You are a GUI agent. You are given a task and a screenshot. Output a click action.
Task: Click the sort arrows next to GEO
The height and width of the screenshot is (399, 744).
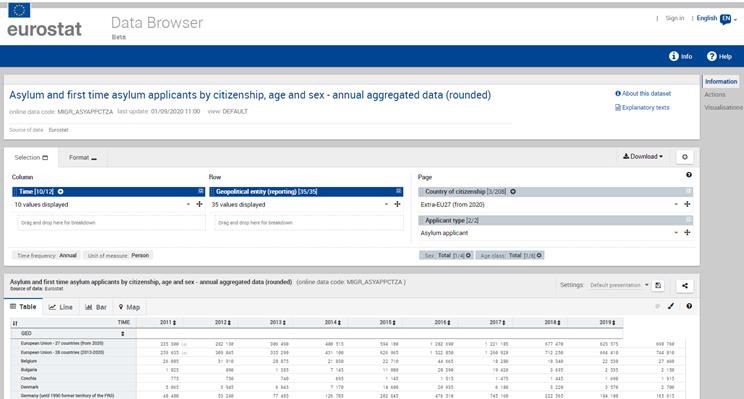coord(123,334)
